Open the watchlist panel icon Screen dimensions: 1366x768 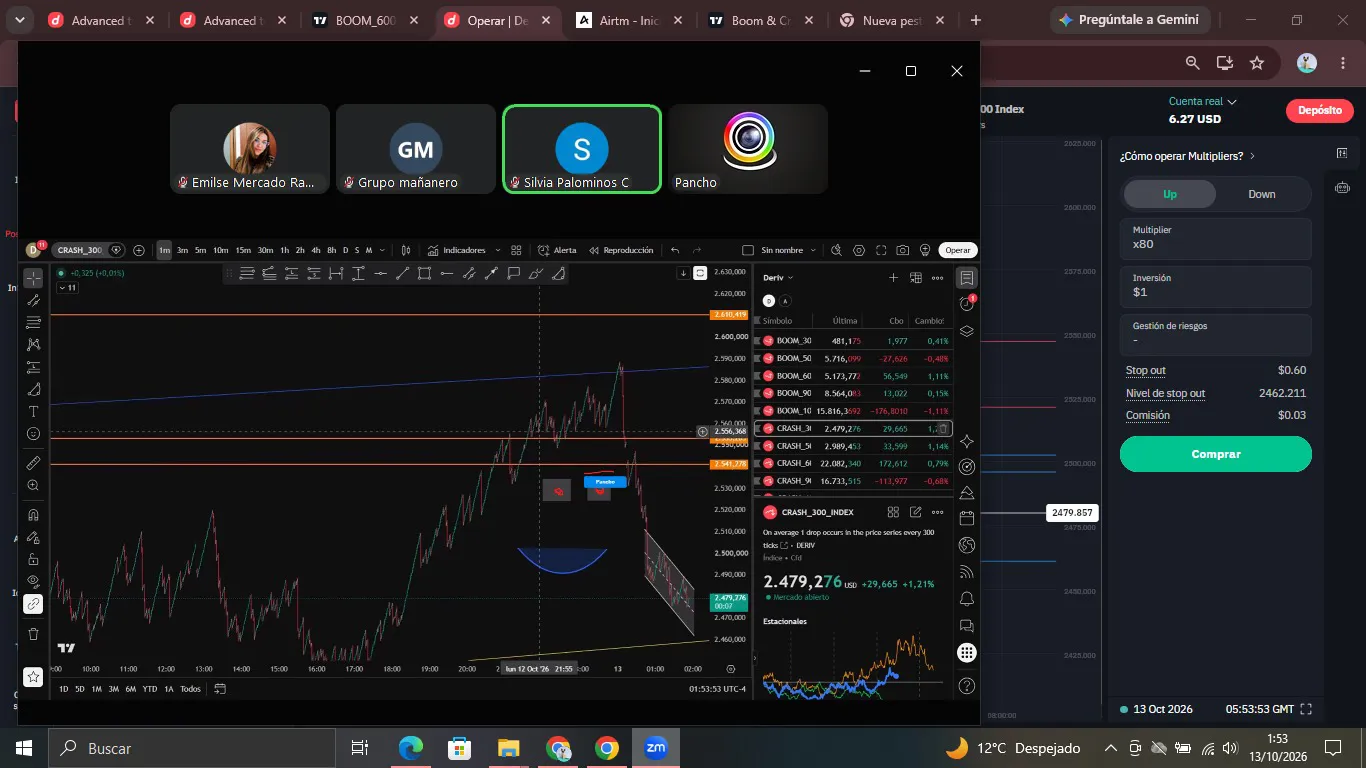(x=967, y=278)
